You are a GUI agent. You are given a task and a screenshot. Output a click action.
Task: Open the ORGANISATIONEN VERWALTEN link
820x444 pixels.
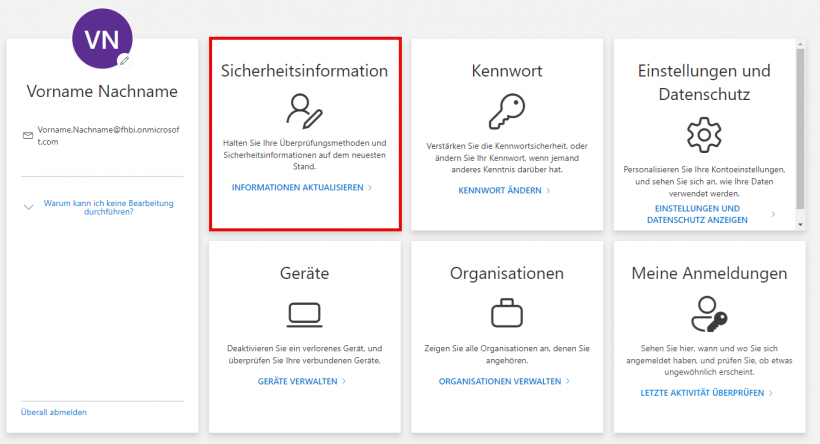pos(499,381)
